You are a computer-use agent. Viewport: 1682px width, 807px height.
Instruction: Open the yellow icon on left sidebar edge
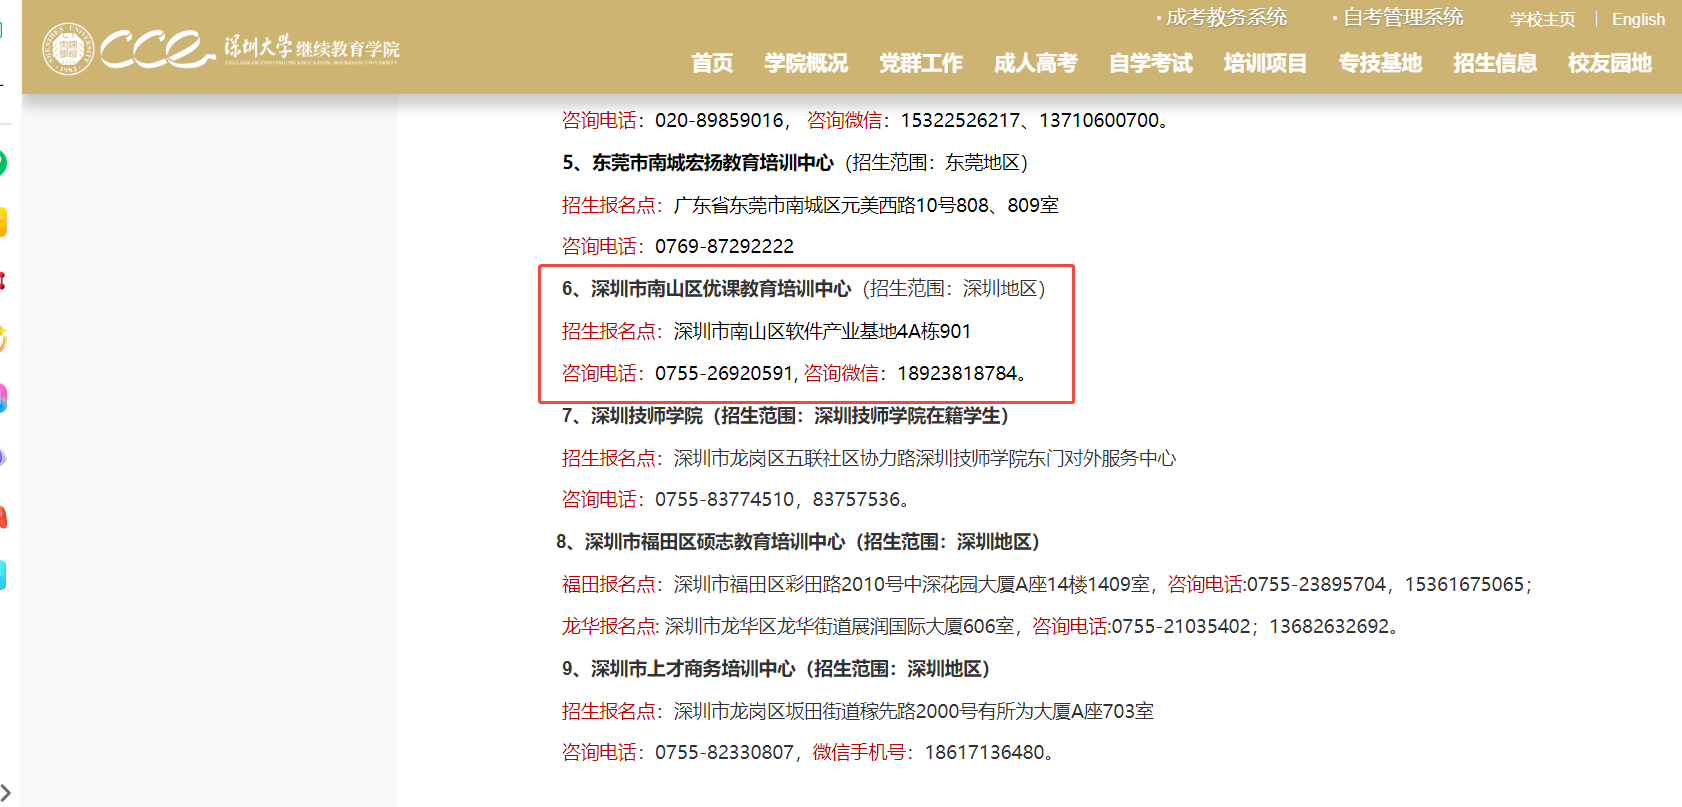pyautogui.click(x=3, y=222)
